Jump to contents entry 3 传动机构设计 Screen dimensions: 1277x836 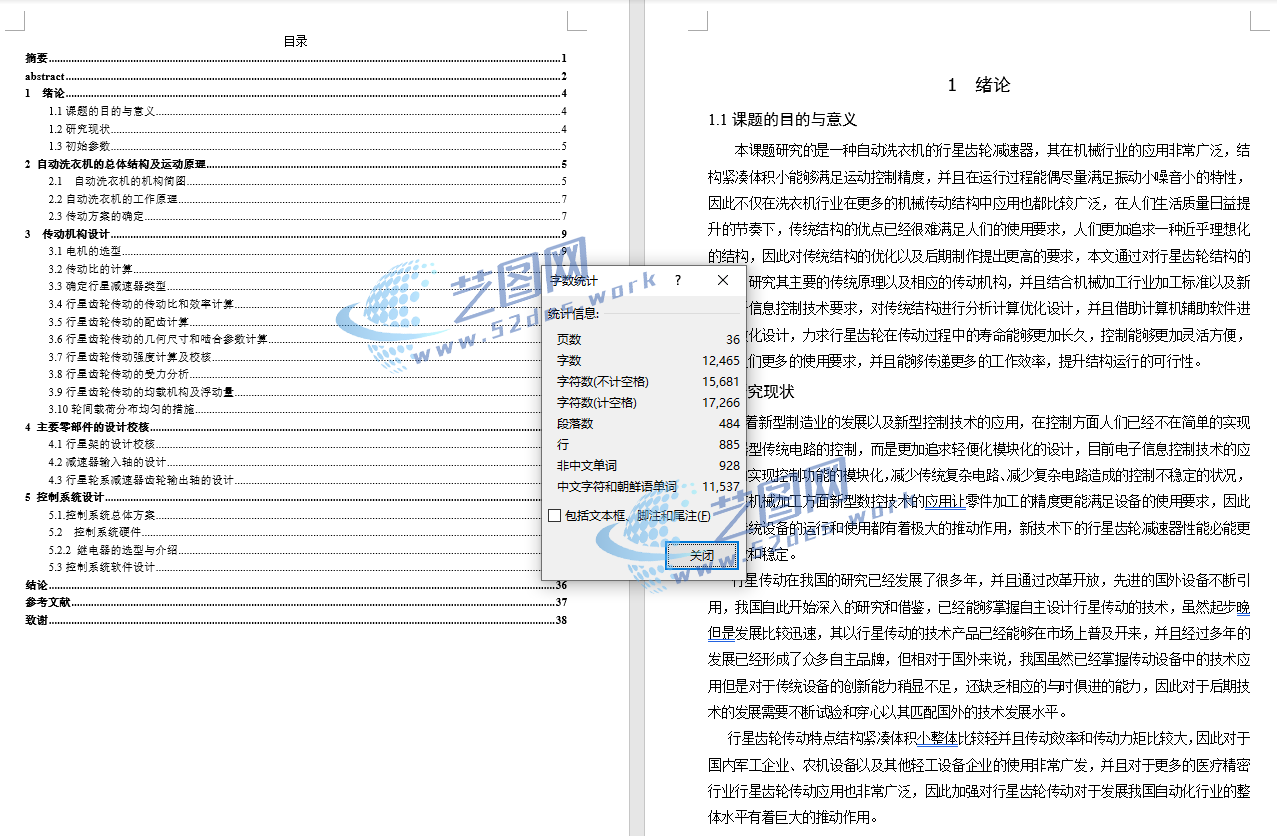click(296, 234)
